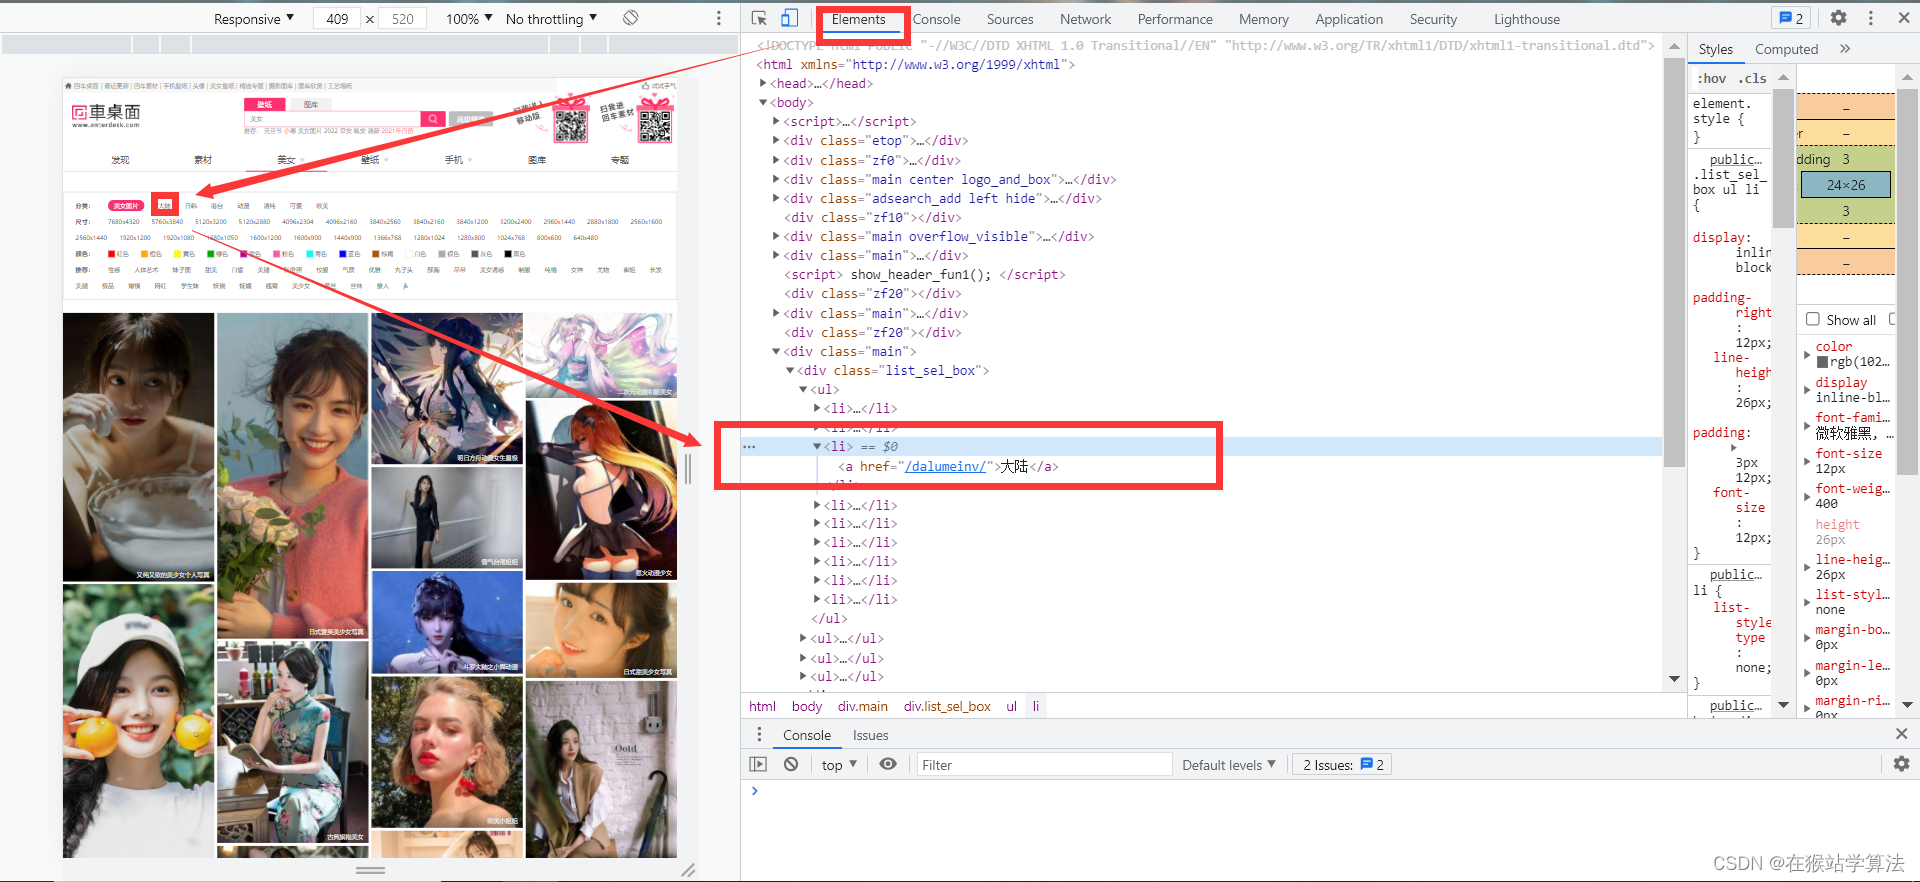The width and height of the screenshot is (1920, 882).
Task: Open DevTools settings gear
Action: tap(1838, 18)
